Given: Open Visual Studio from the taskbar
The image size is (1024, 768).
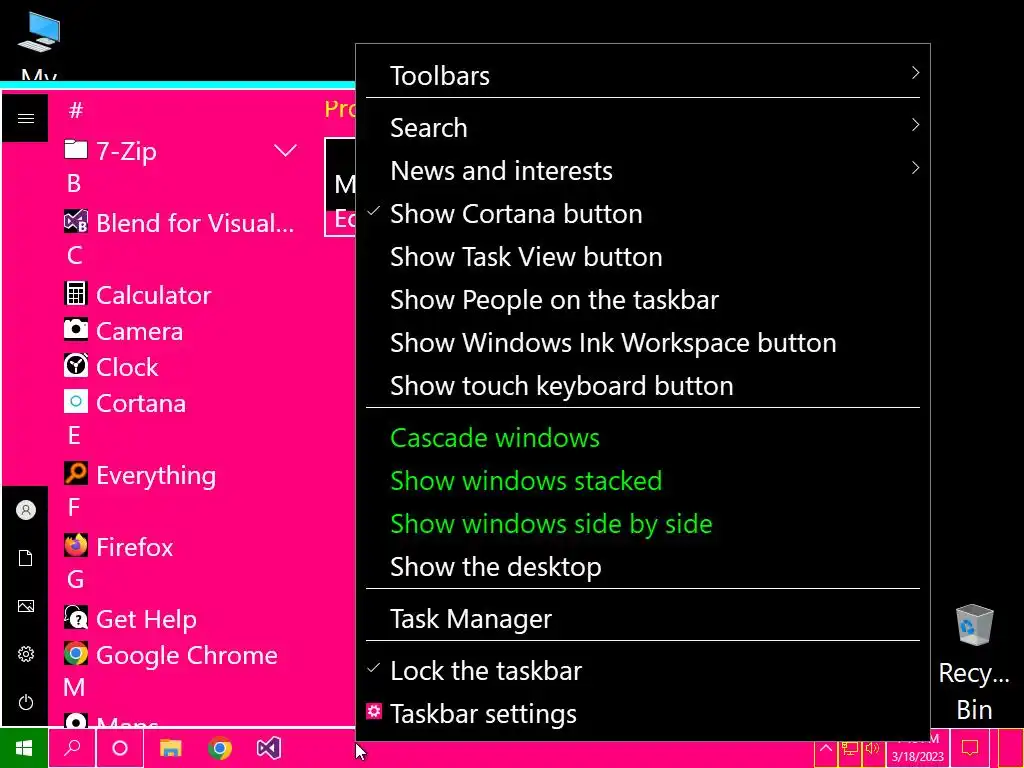Looking at the screenshot, I should (268, 748).
